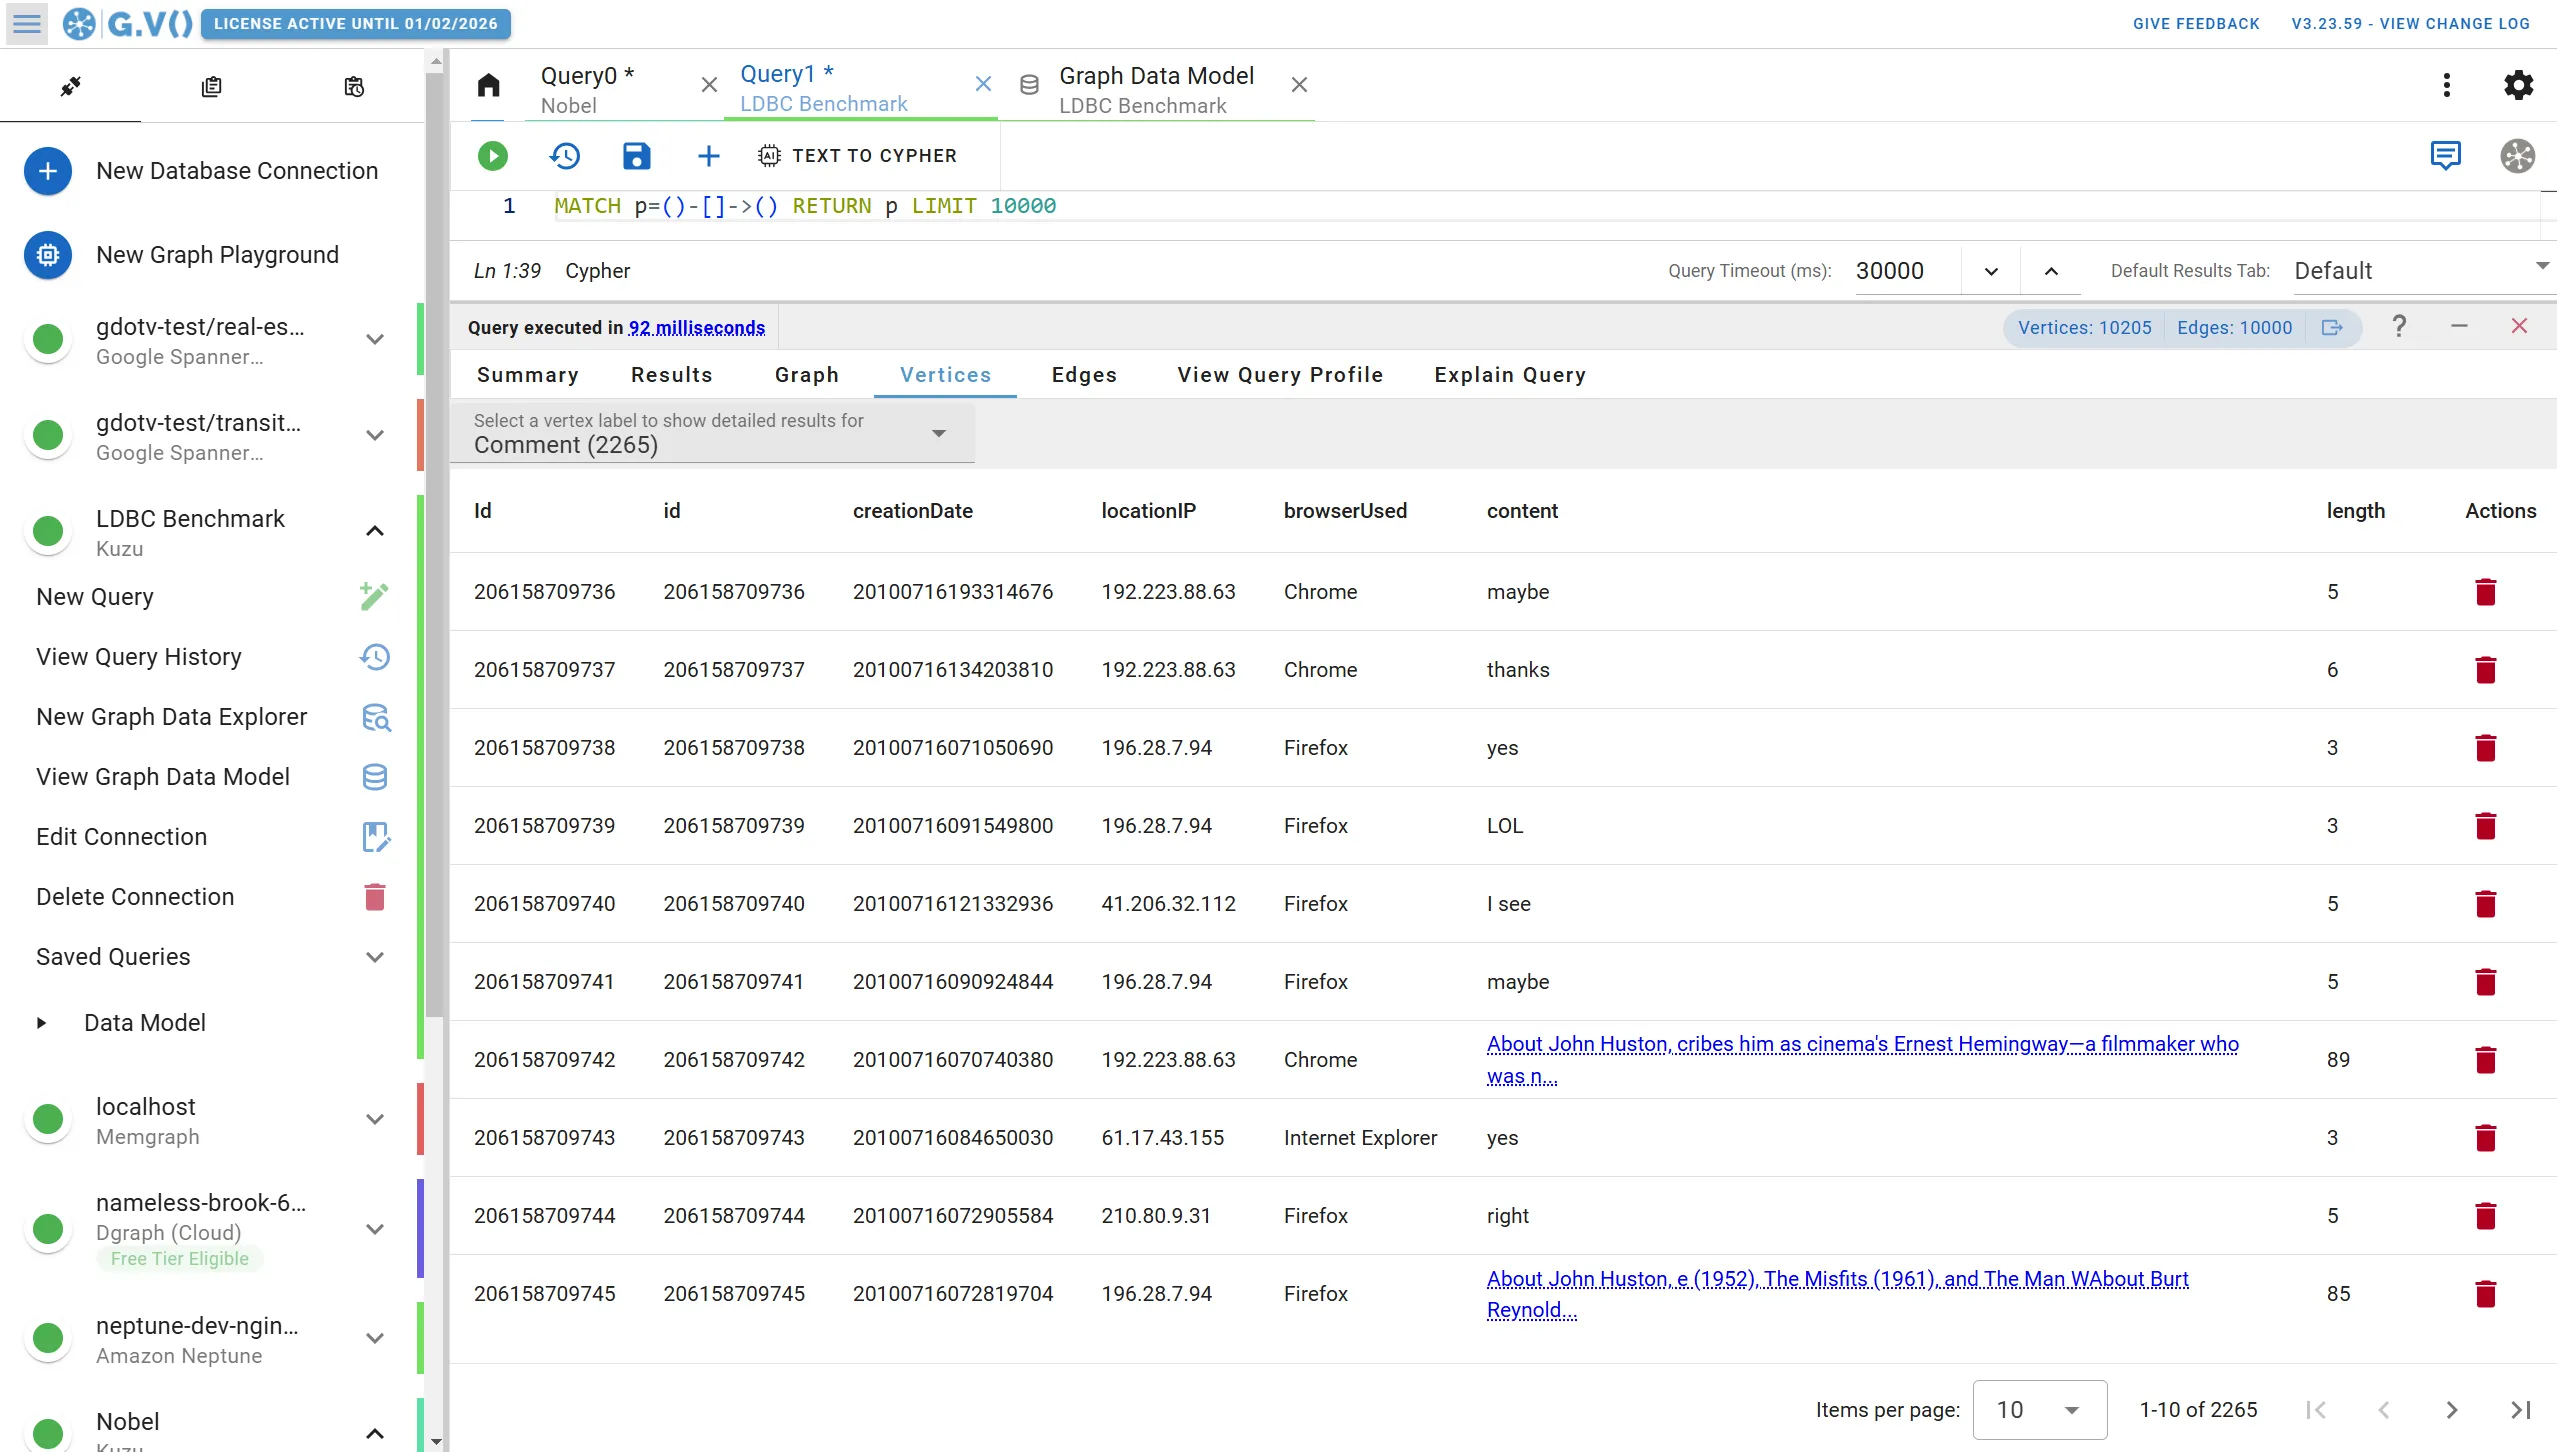Open the three-dot more options menu
The image size is (2557, 1452).
coord(2447,85)
